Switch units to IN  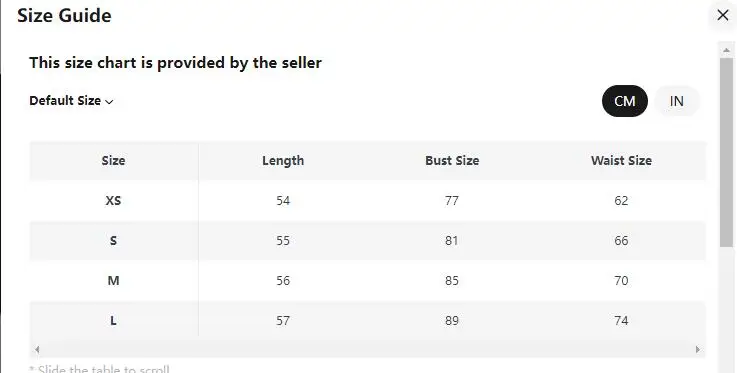coord(676,101)
